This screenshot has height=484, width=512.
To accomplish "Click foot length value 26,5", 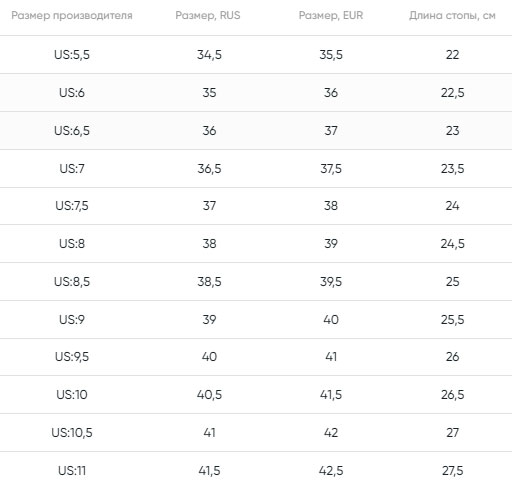I will click(x=452, y=395).
